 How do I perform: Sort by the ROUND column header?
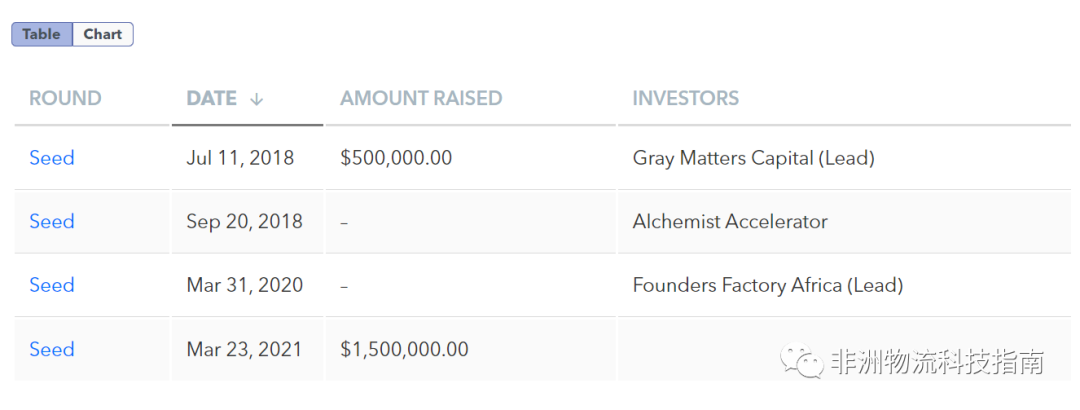[x=65, y=98]
